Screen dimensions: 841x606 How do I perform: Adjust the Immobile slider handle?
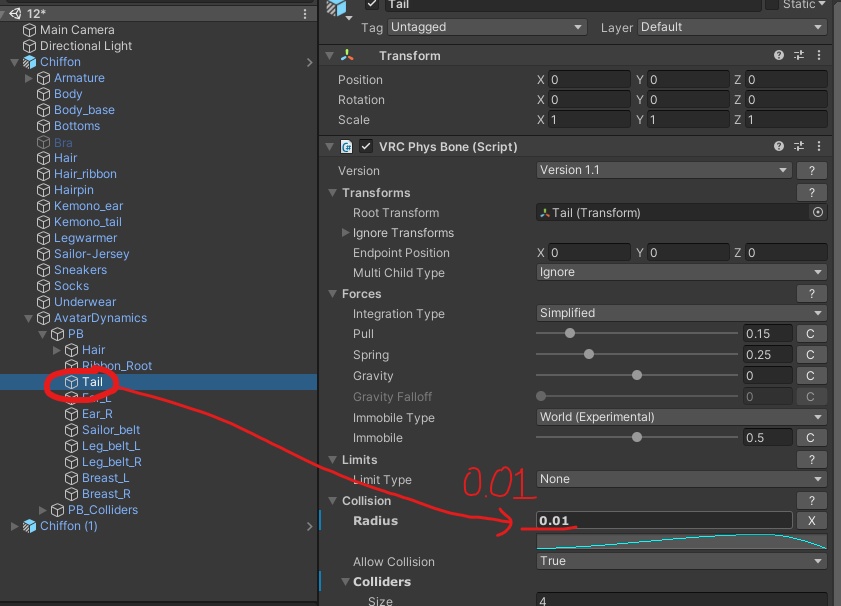[637, 437]
